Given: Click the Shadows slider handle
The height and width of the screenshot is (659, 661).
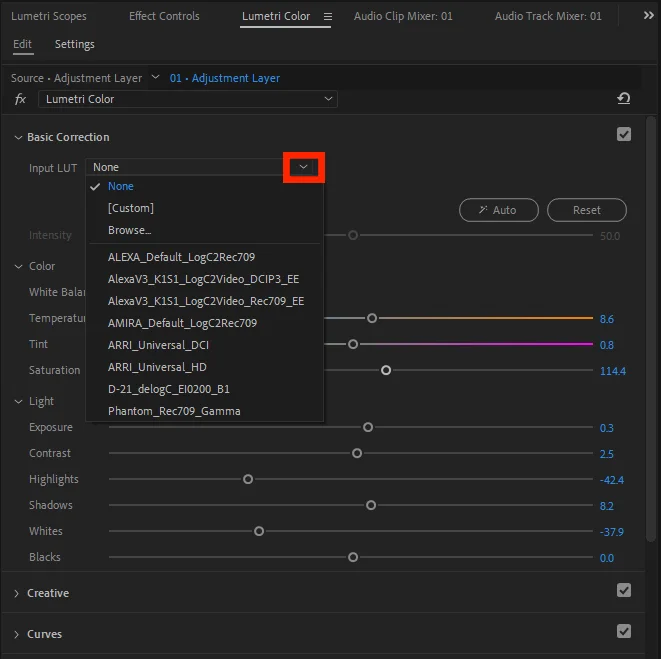Looking at the screenshot, I should click(371, 506).
